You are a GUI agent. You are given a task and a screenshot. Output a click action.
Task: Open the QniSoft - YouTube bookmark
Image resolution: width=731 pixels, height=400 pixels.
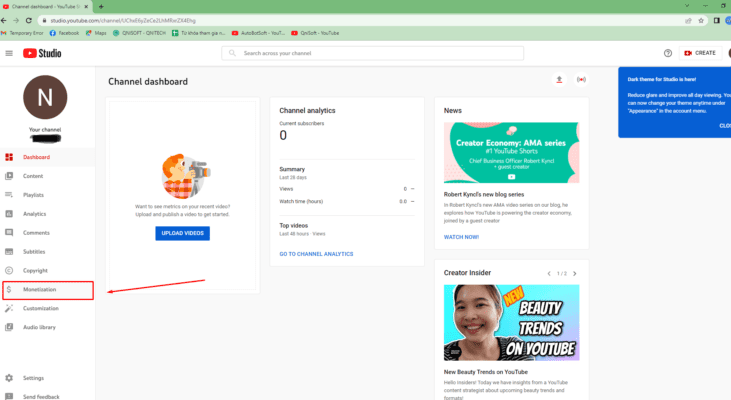tap(315, 33)
